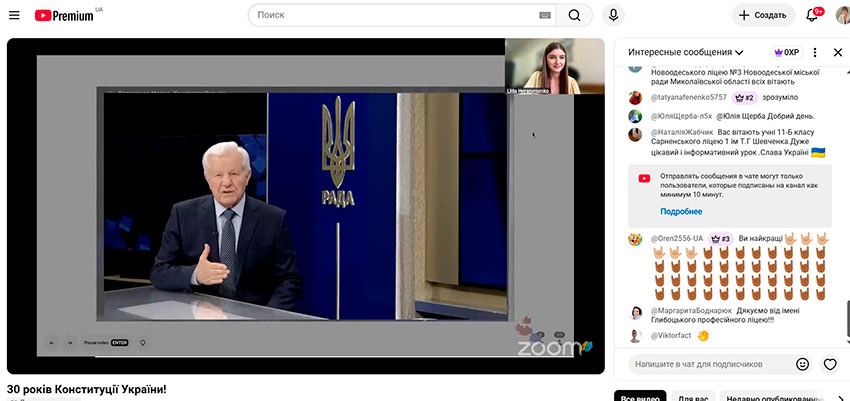Image resolution: width=850 pixels, height=401 pixels.
Task: Open ЮляЩерба commenter avatar
Action: click(x=635, y=117)
